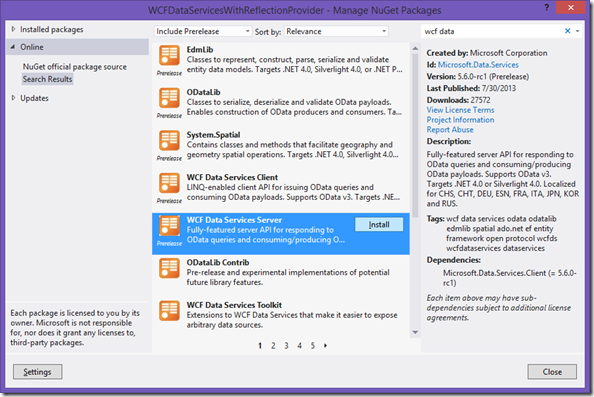
Task: Click current page number 1
Action: tap(260, 345)
